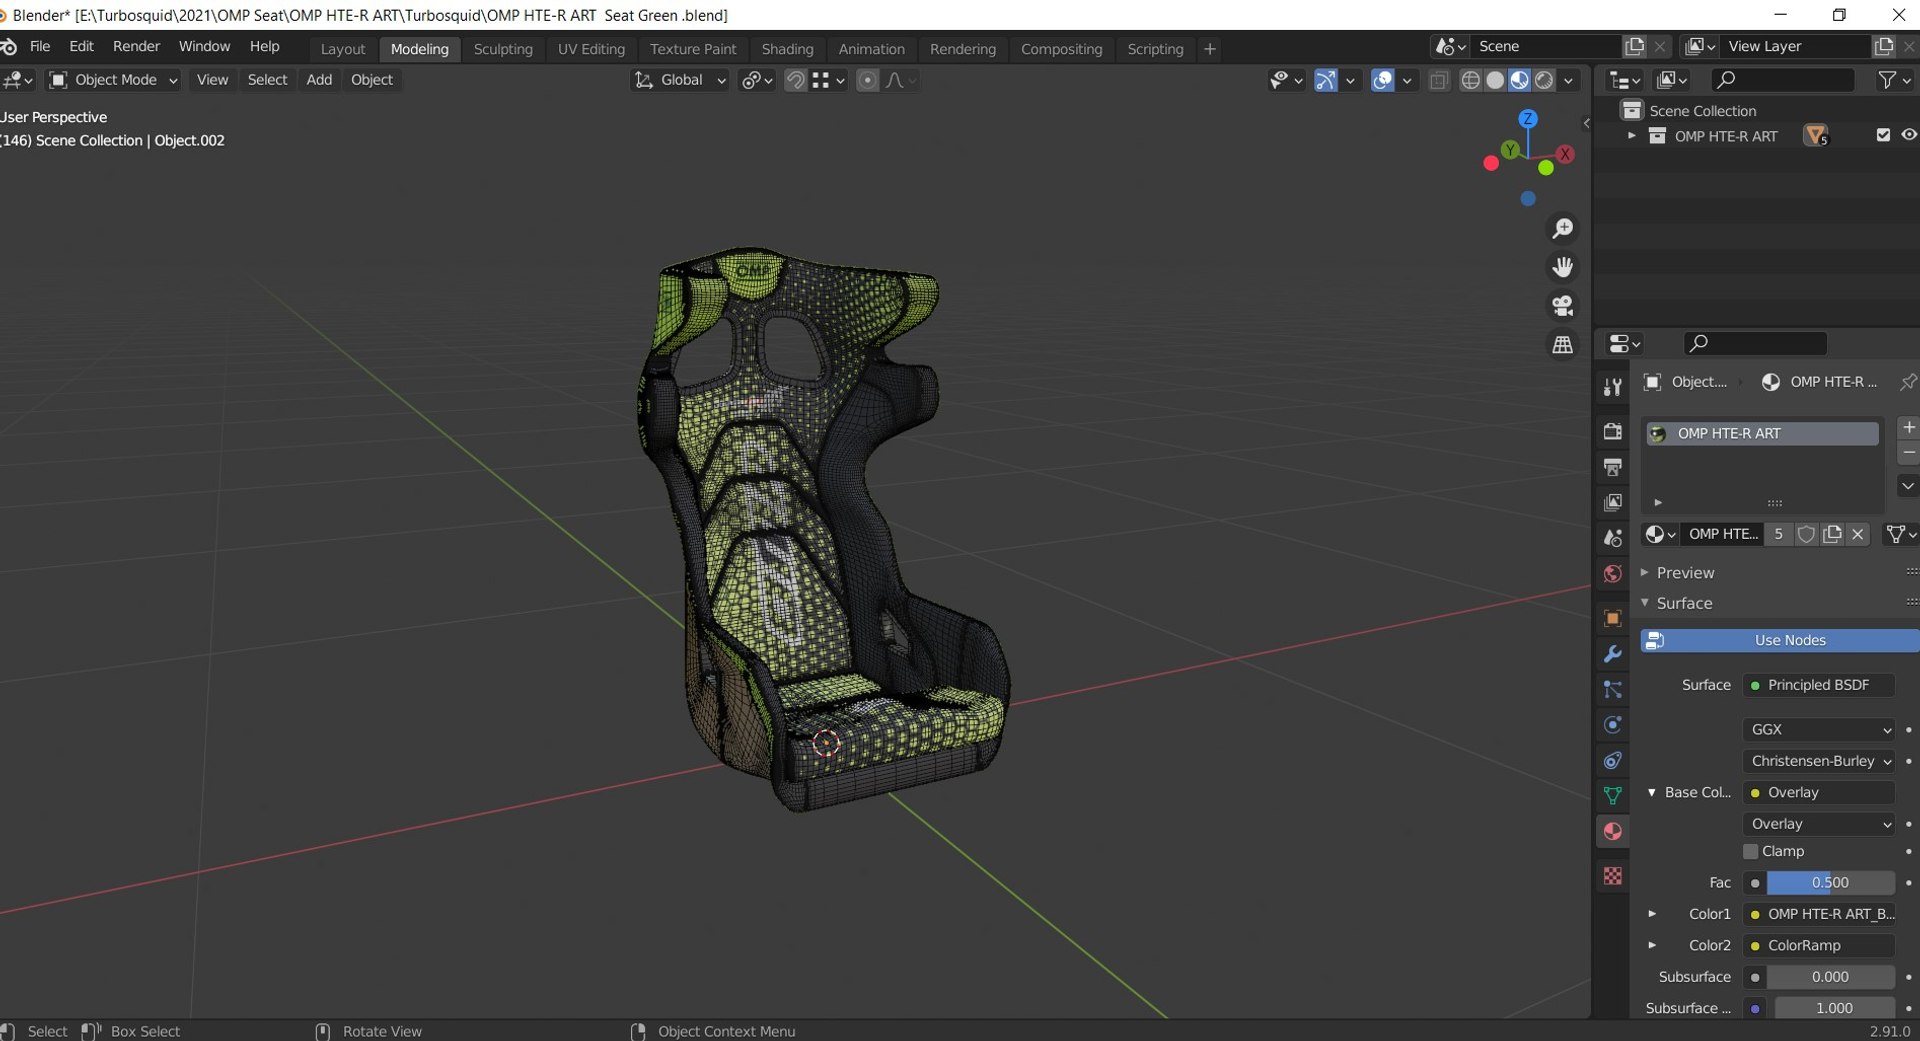Open the GGX distribution dropdown
This screenshot has height=1041, width=1920.
(x=1818, y=730)
